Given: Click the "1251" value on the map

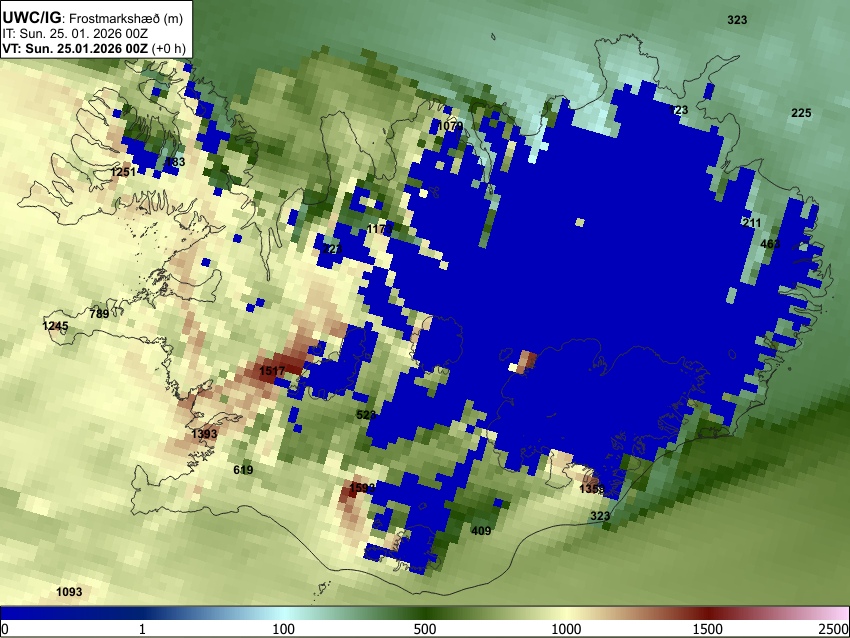Looking at the screenshot, I should [x=123, y=172].
